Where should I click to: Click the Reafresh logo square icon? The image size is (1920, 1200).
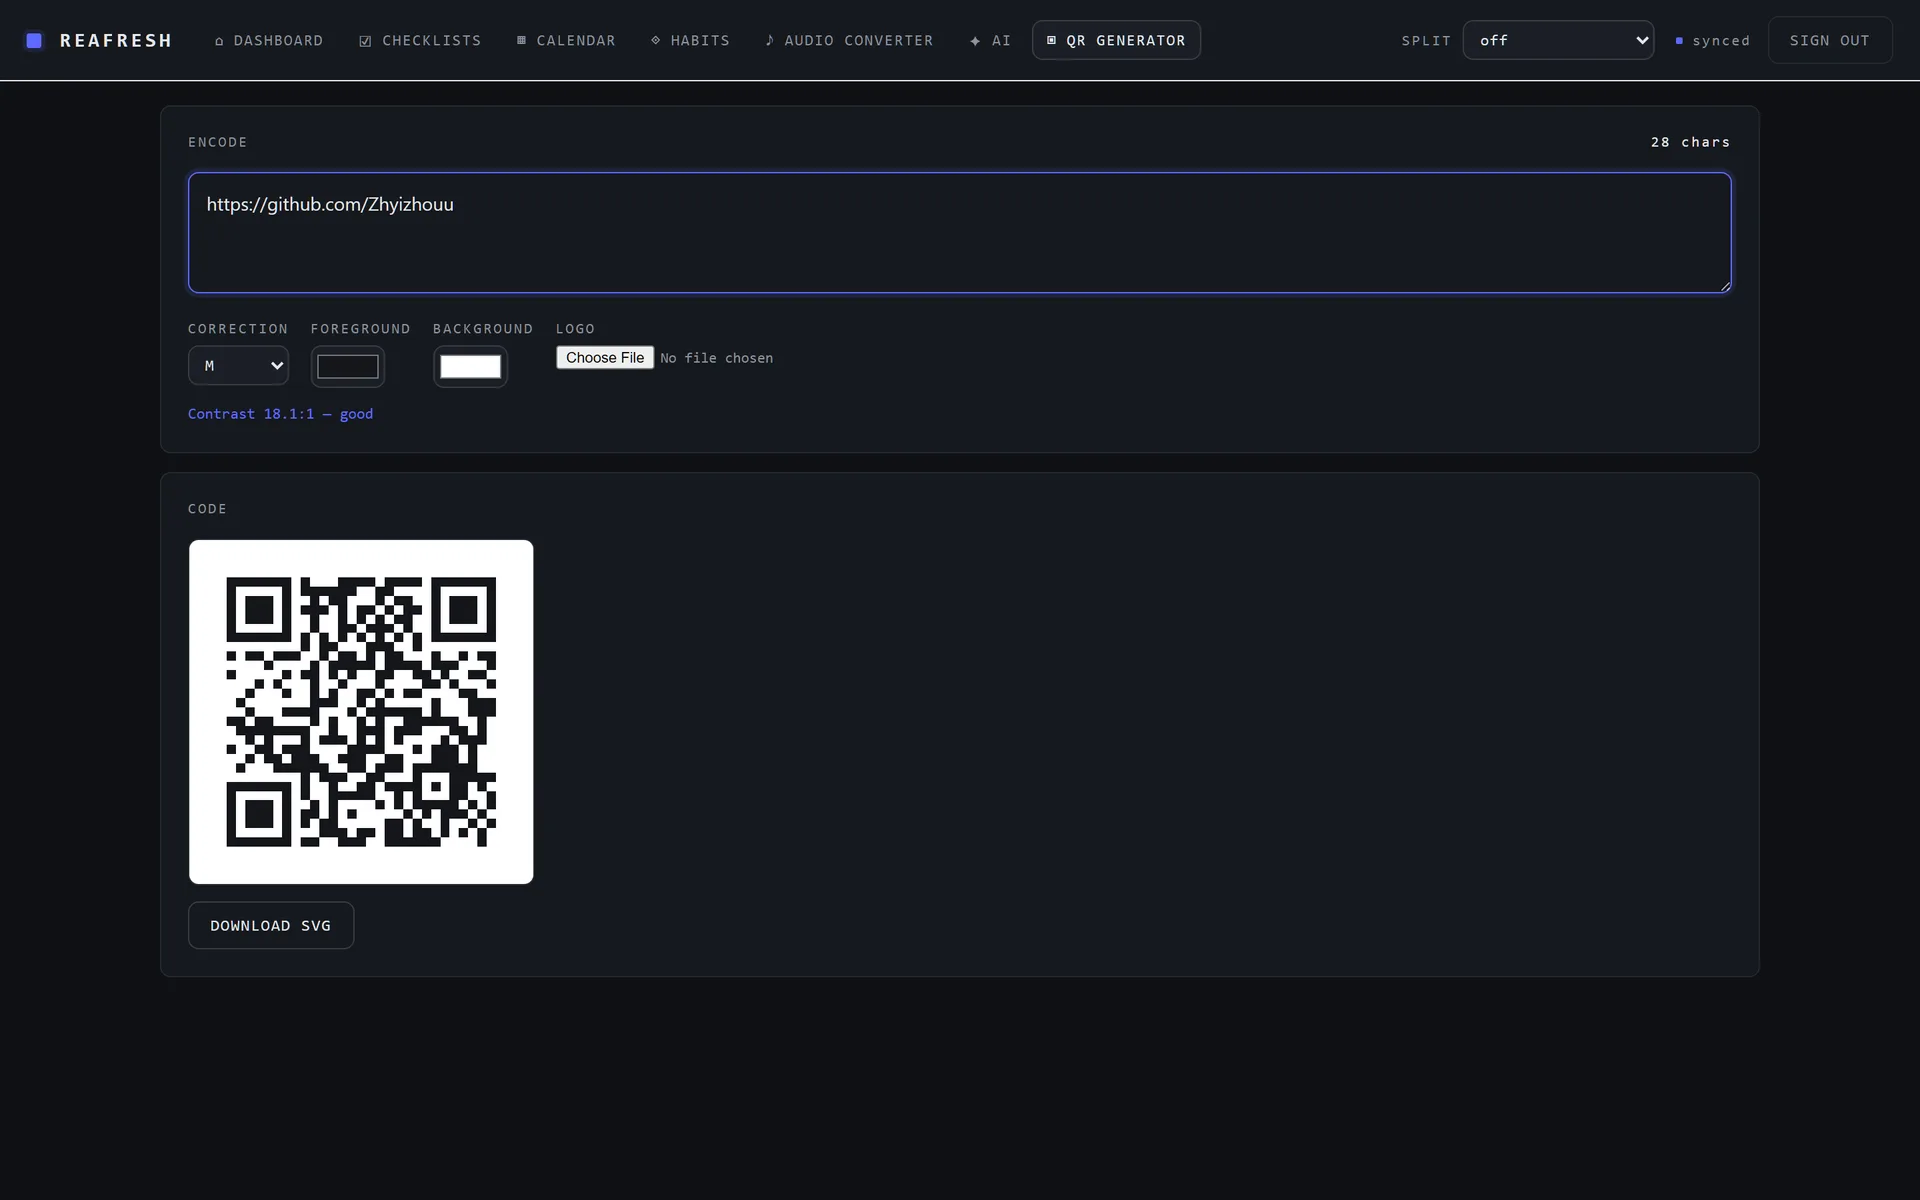(34, 40)
